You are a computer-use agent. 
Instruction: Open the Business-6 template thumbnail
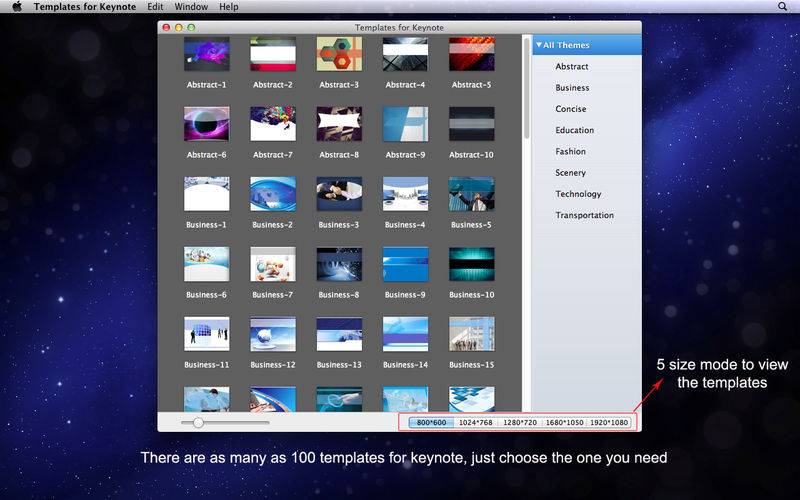coord(207,264)
